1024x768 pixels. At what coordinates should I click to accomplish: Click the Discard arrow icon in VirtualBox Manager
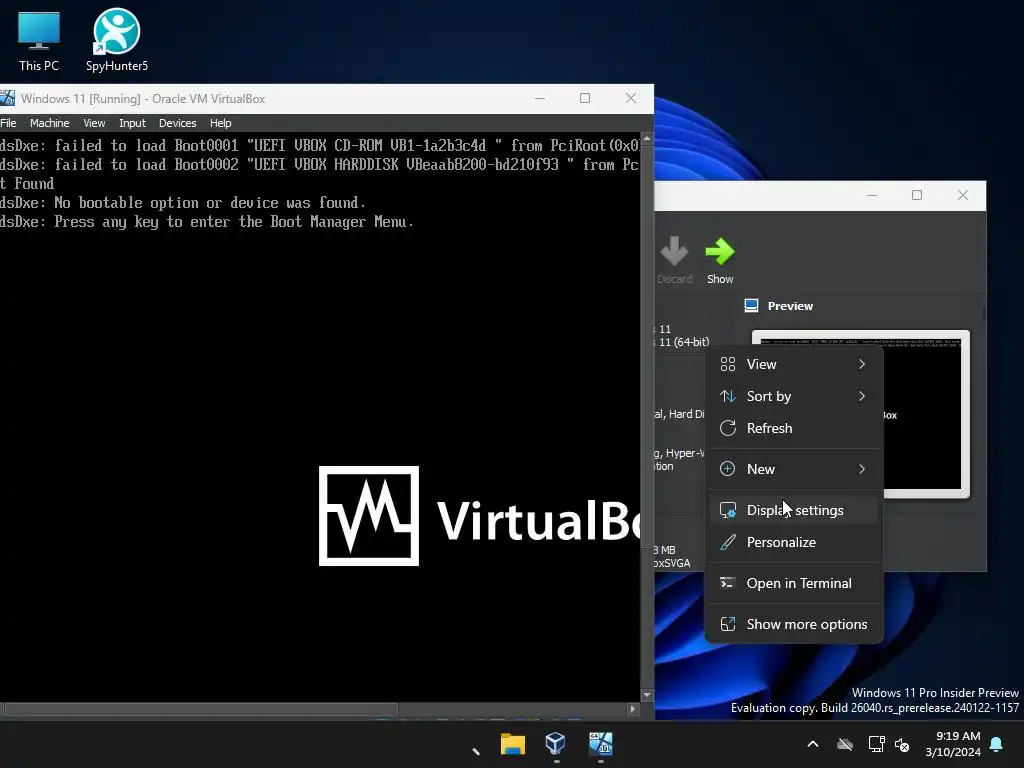click(674, 252)
